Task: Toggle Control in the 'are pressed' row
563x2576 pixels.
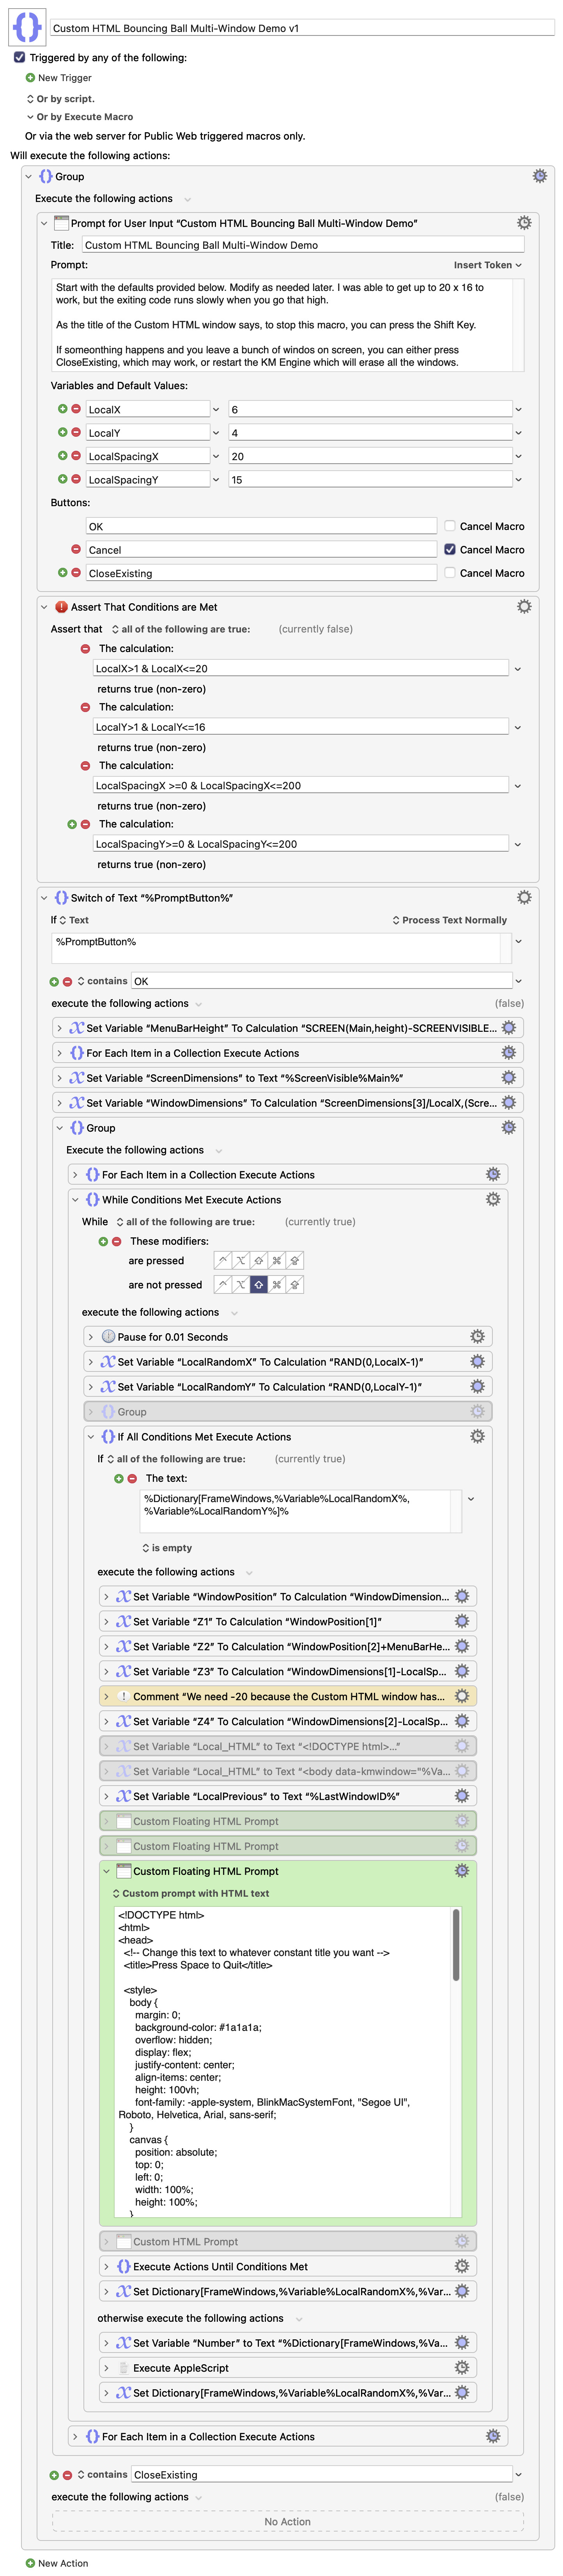Action: (x=223, y=1261)
